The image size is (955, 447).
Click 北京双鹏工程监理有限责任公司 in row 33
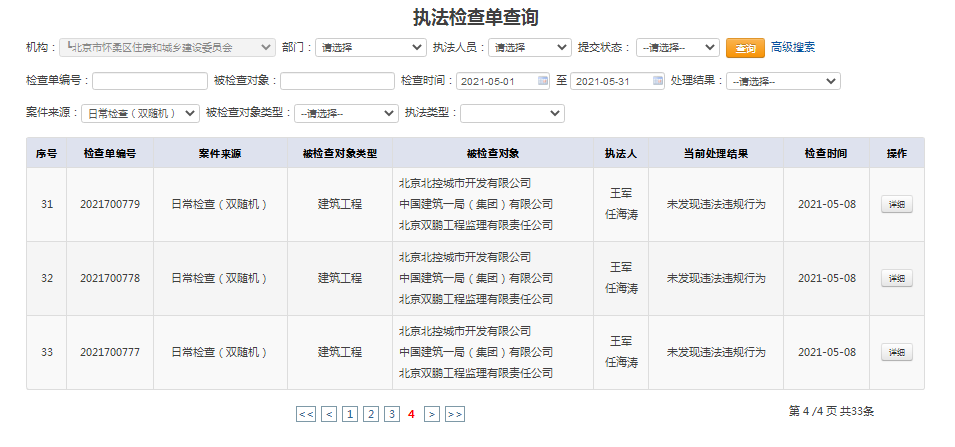(x=476, y=373)
